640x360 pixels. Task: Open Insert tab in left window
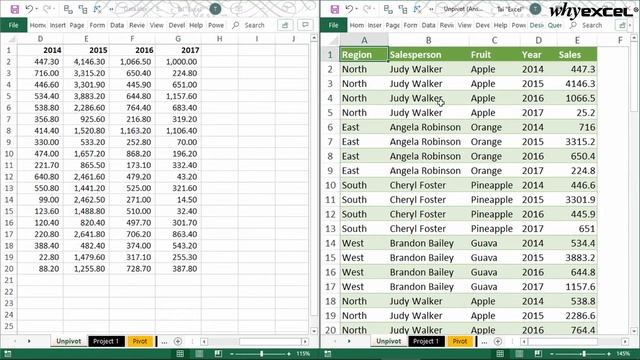(58, 25)
